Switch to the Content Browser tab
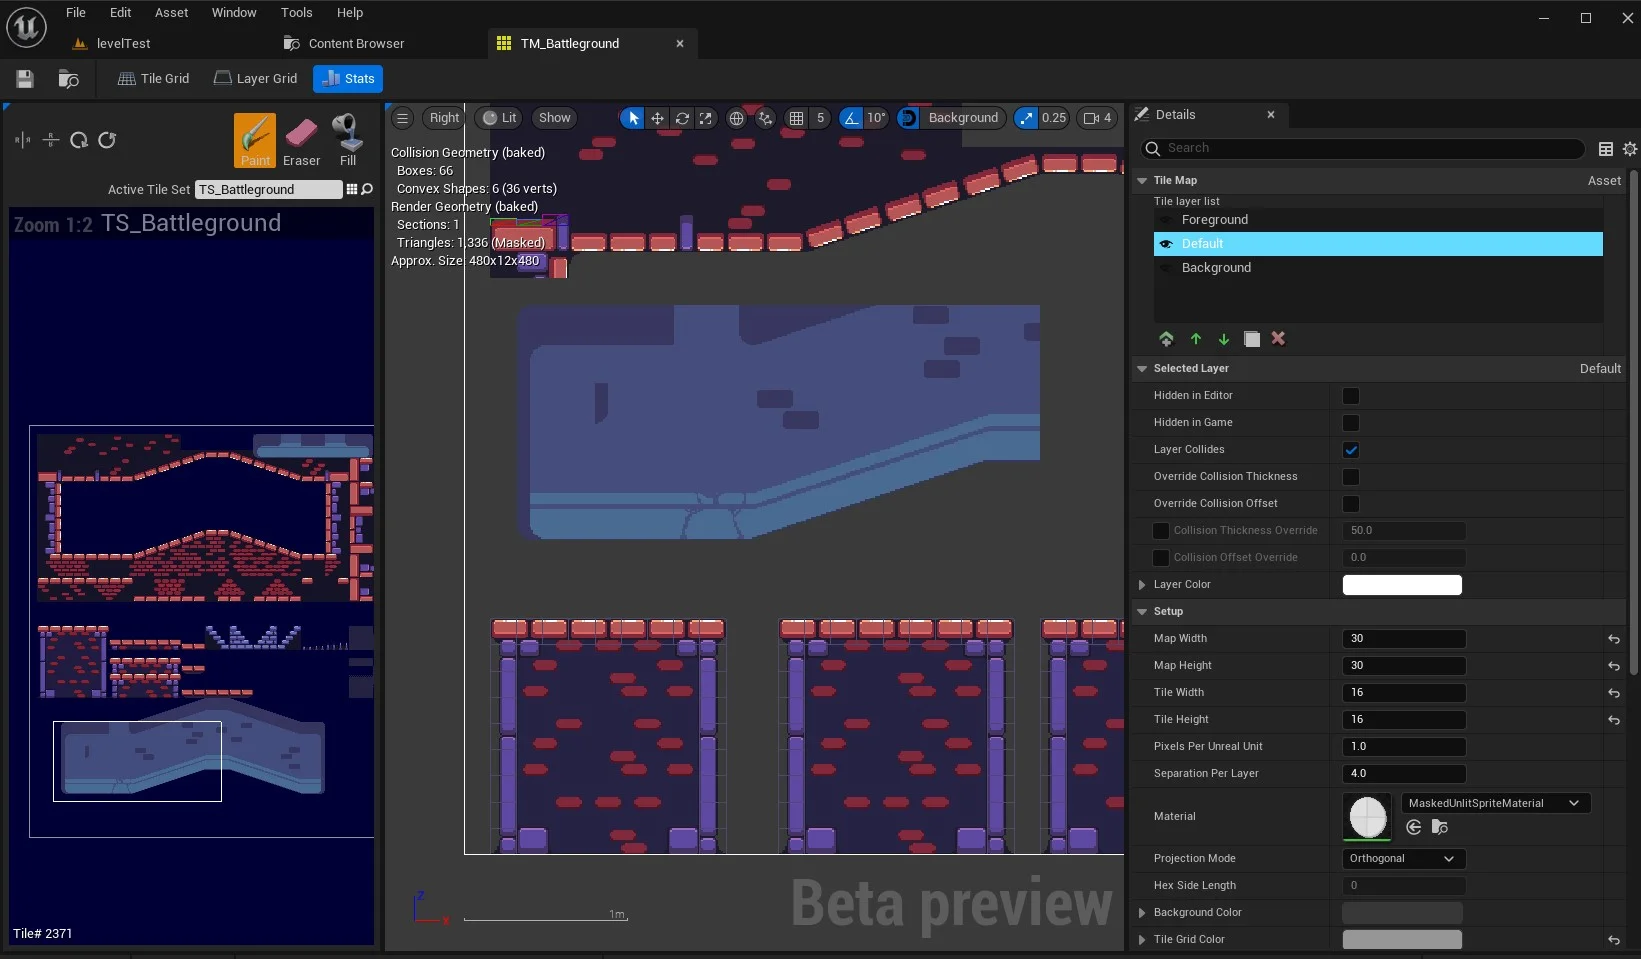Image resolution: width=1641 pixels, height=959 pixels. [345, 44]
